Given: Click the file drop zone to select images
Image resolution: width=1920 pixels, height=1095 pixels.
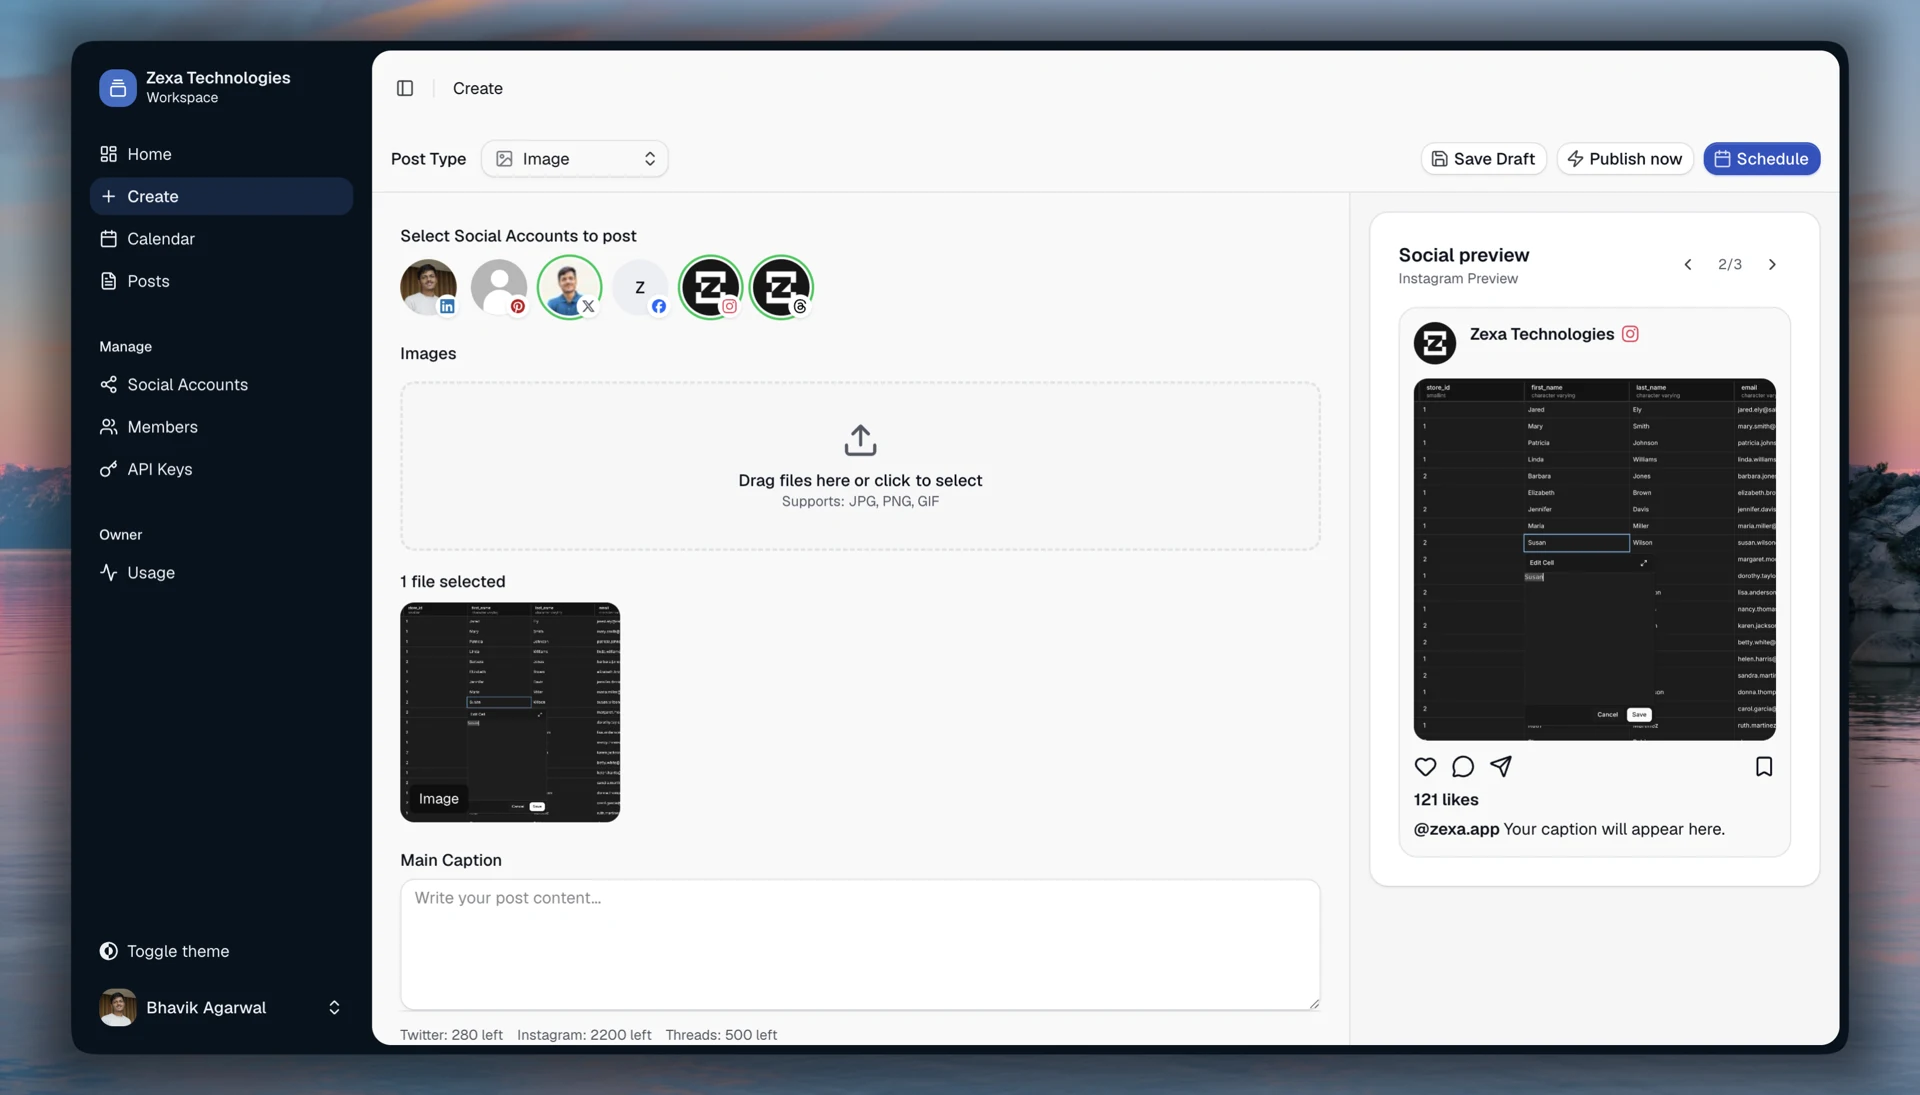Looking at the screenshot, I should point(860,466).
